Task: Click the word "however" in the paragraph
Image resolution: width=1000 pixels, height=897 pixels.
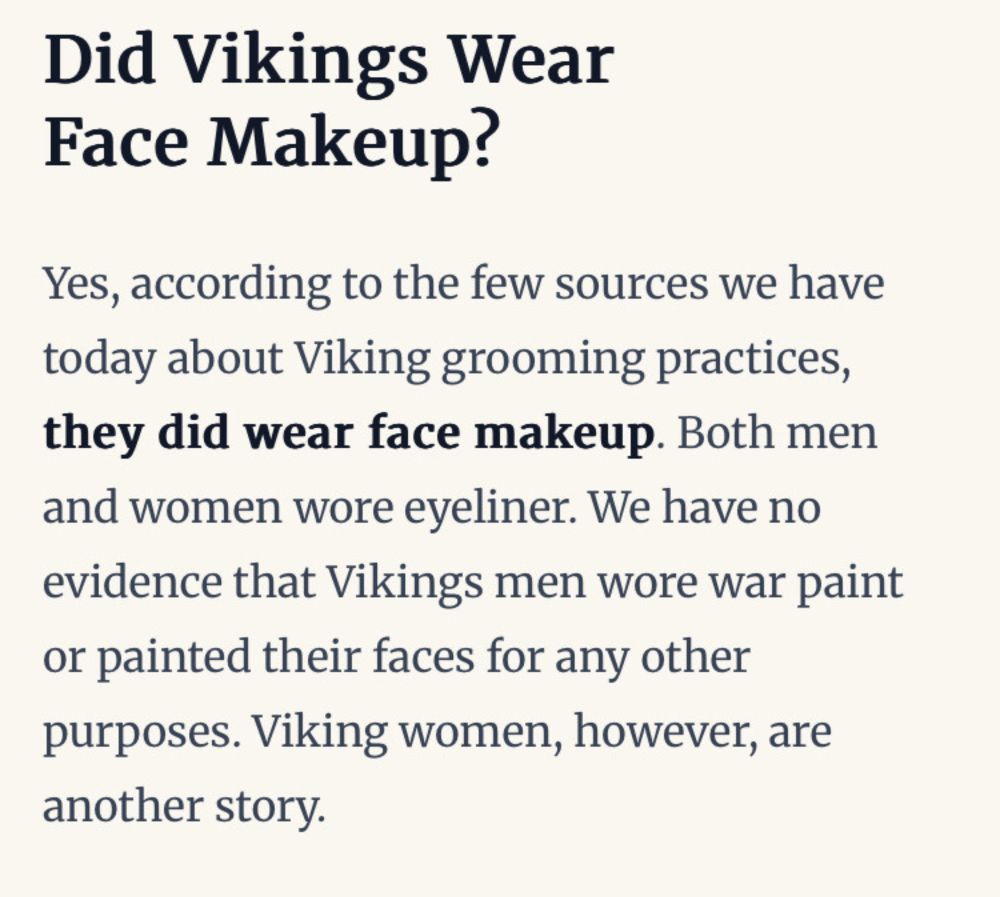Action: [x=661, y=732]
